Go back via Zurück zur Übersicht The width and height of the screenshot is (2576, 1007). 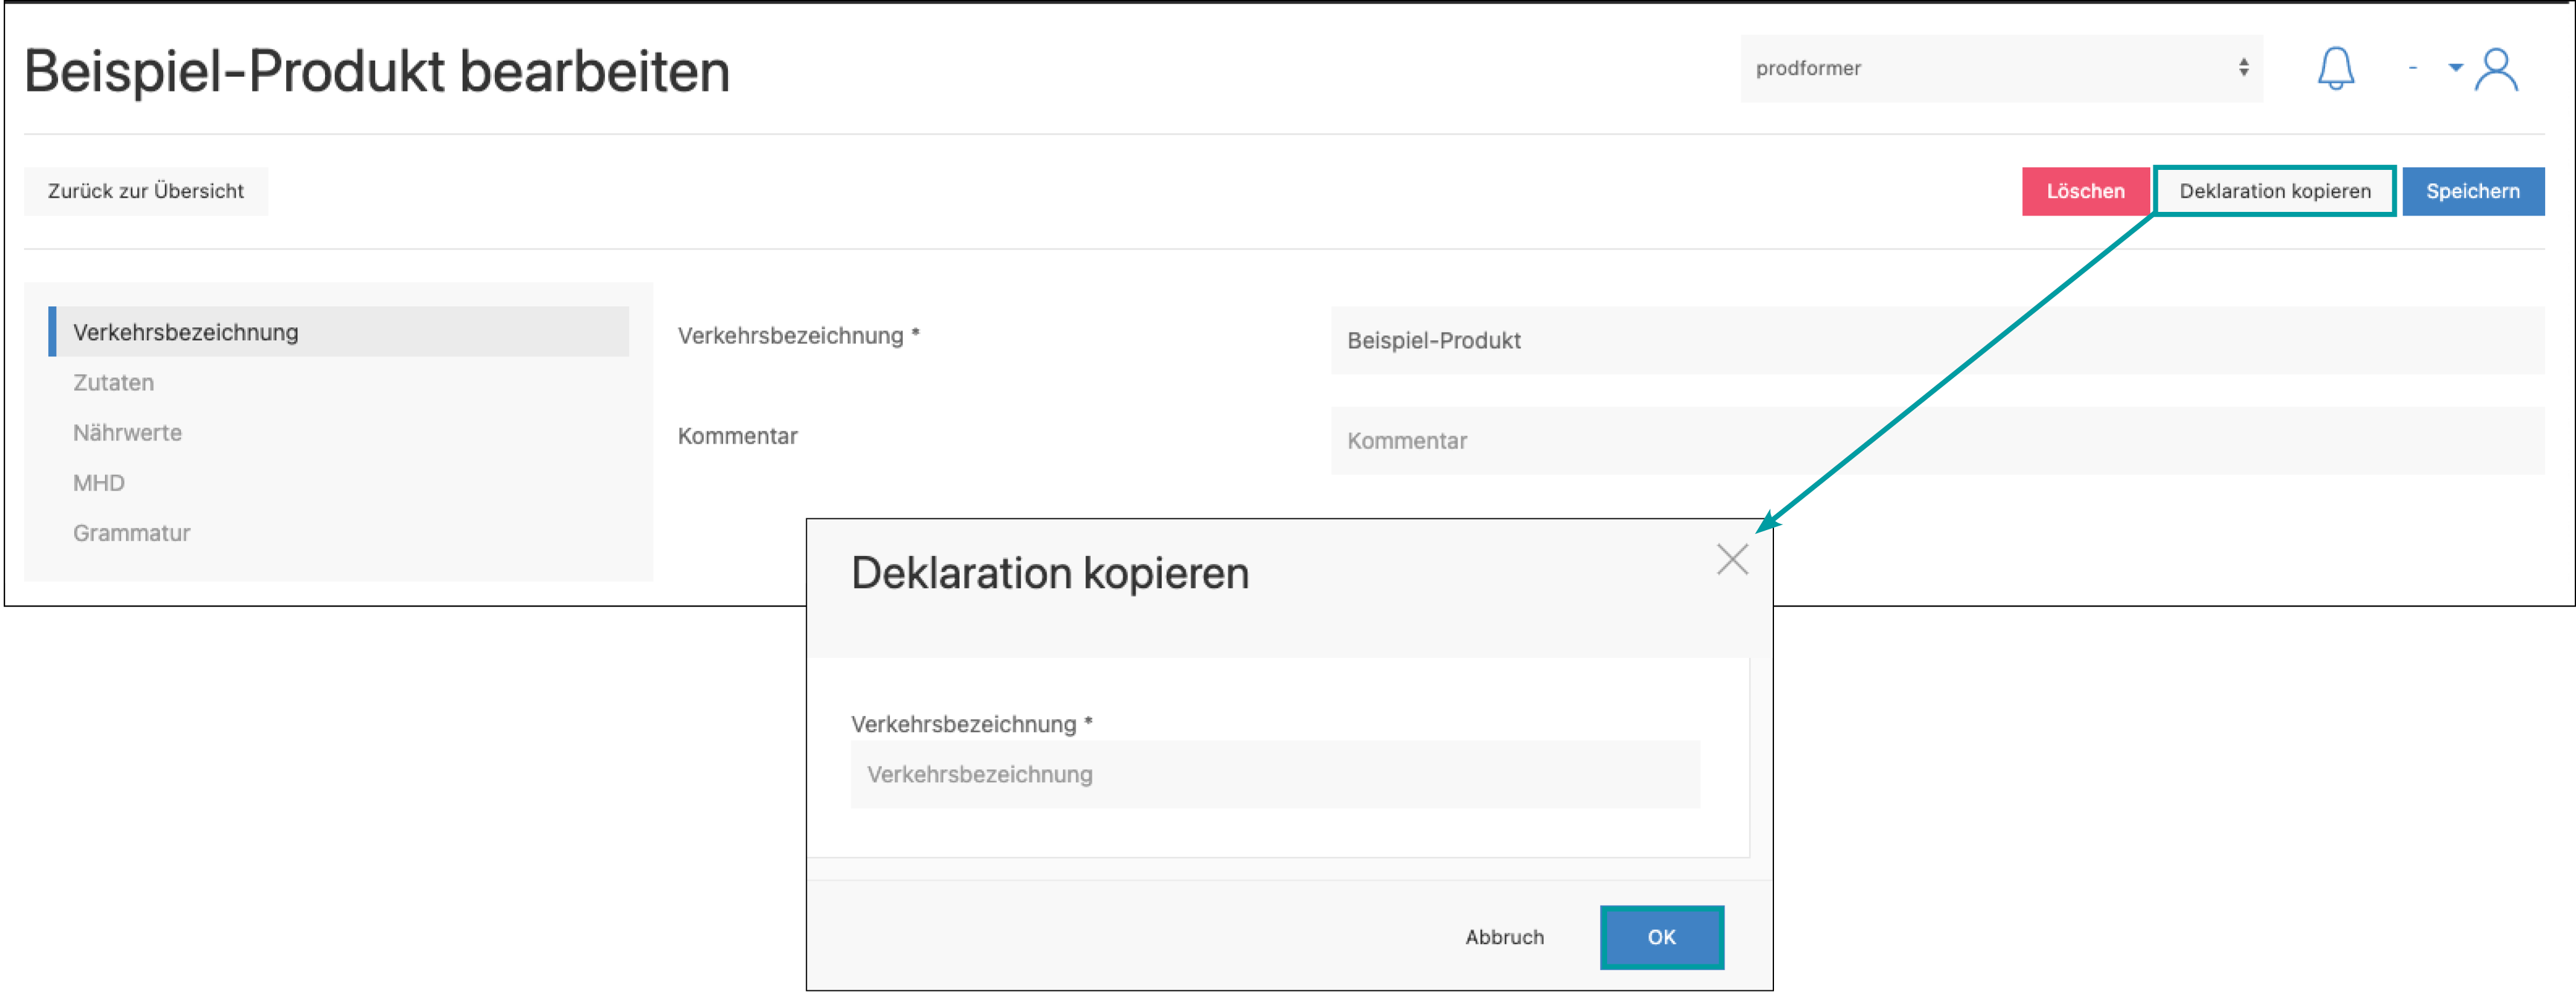pos(146,191)
